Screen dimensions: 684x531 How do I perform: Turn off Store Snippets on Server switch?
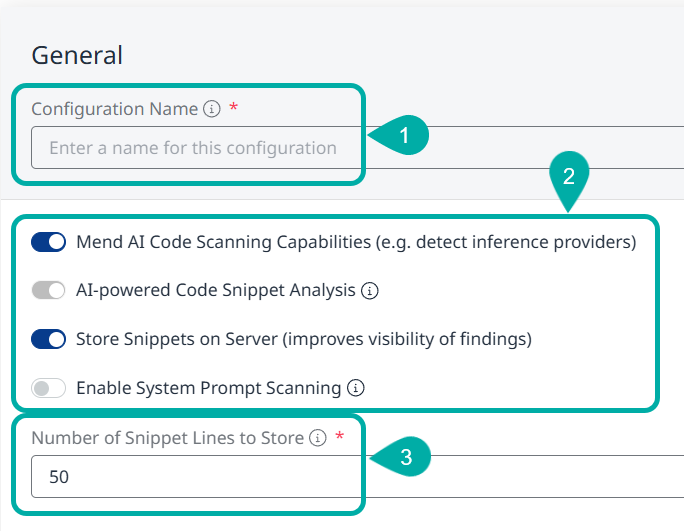click(x=48, y=339)
